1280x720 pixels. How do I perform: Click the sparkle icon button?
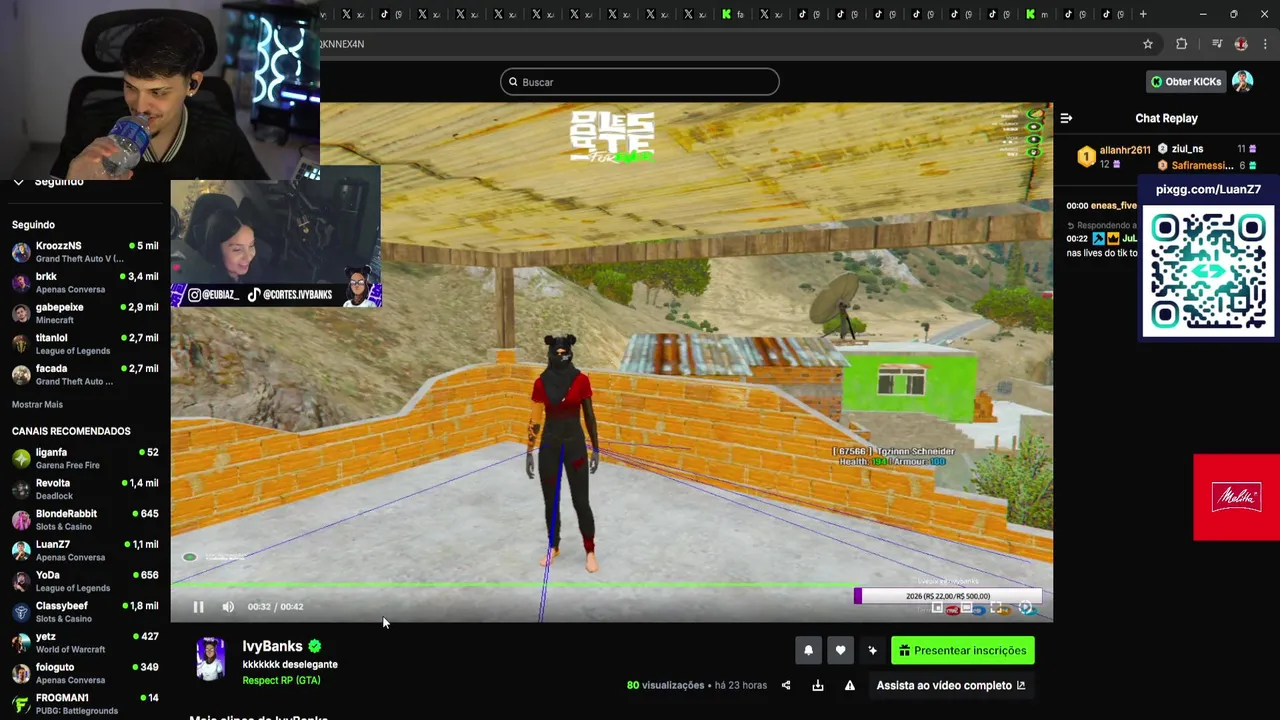coord(872,651)
